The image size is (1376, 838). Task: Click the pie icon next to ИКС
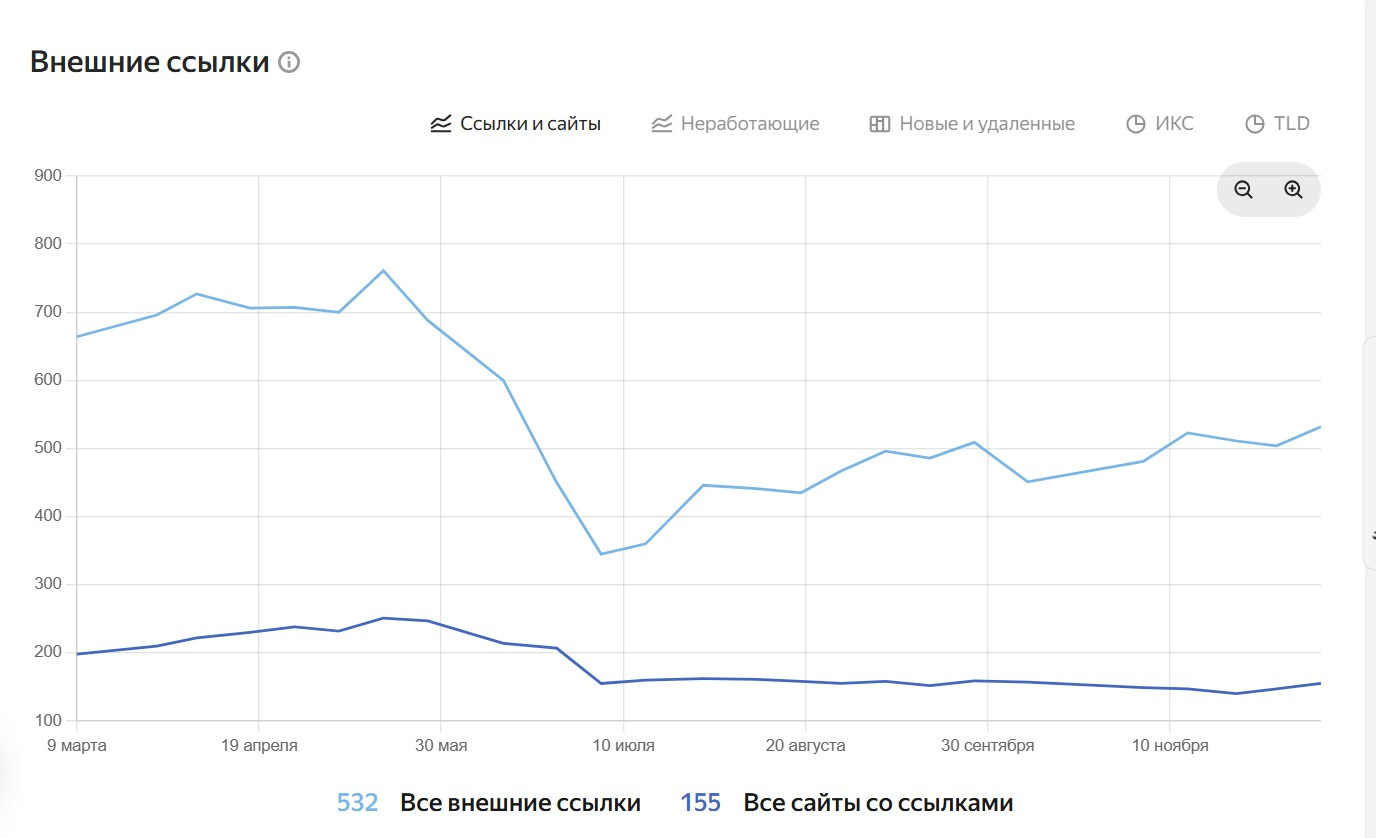point(1135,124)
